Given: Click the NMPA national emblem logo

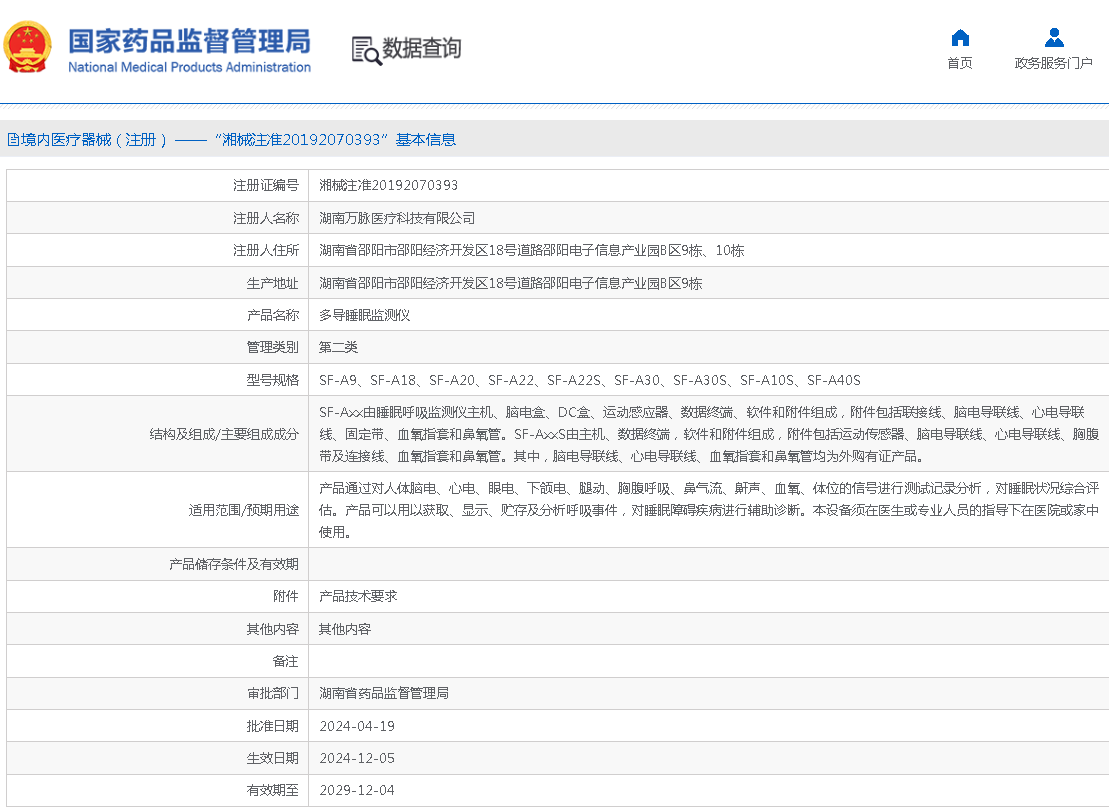Looking at the screenshot, I should (x=28, y=45).
